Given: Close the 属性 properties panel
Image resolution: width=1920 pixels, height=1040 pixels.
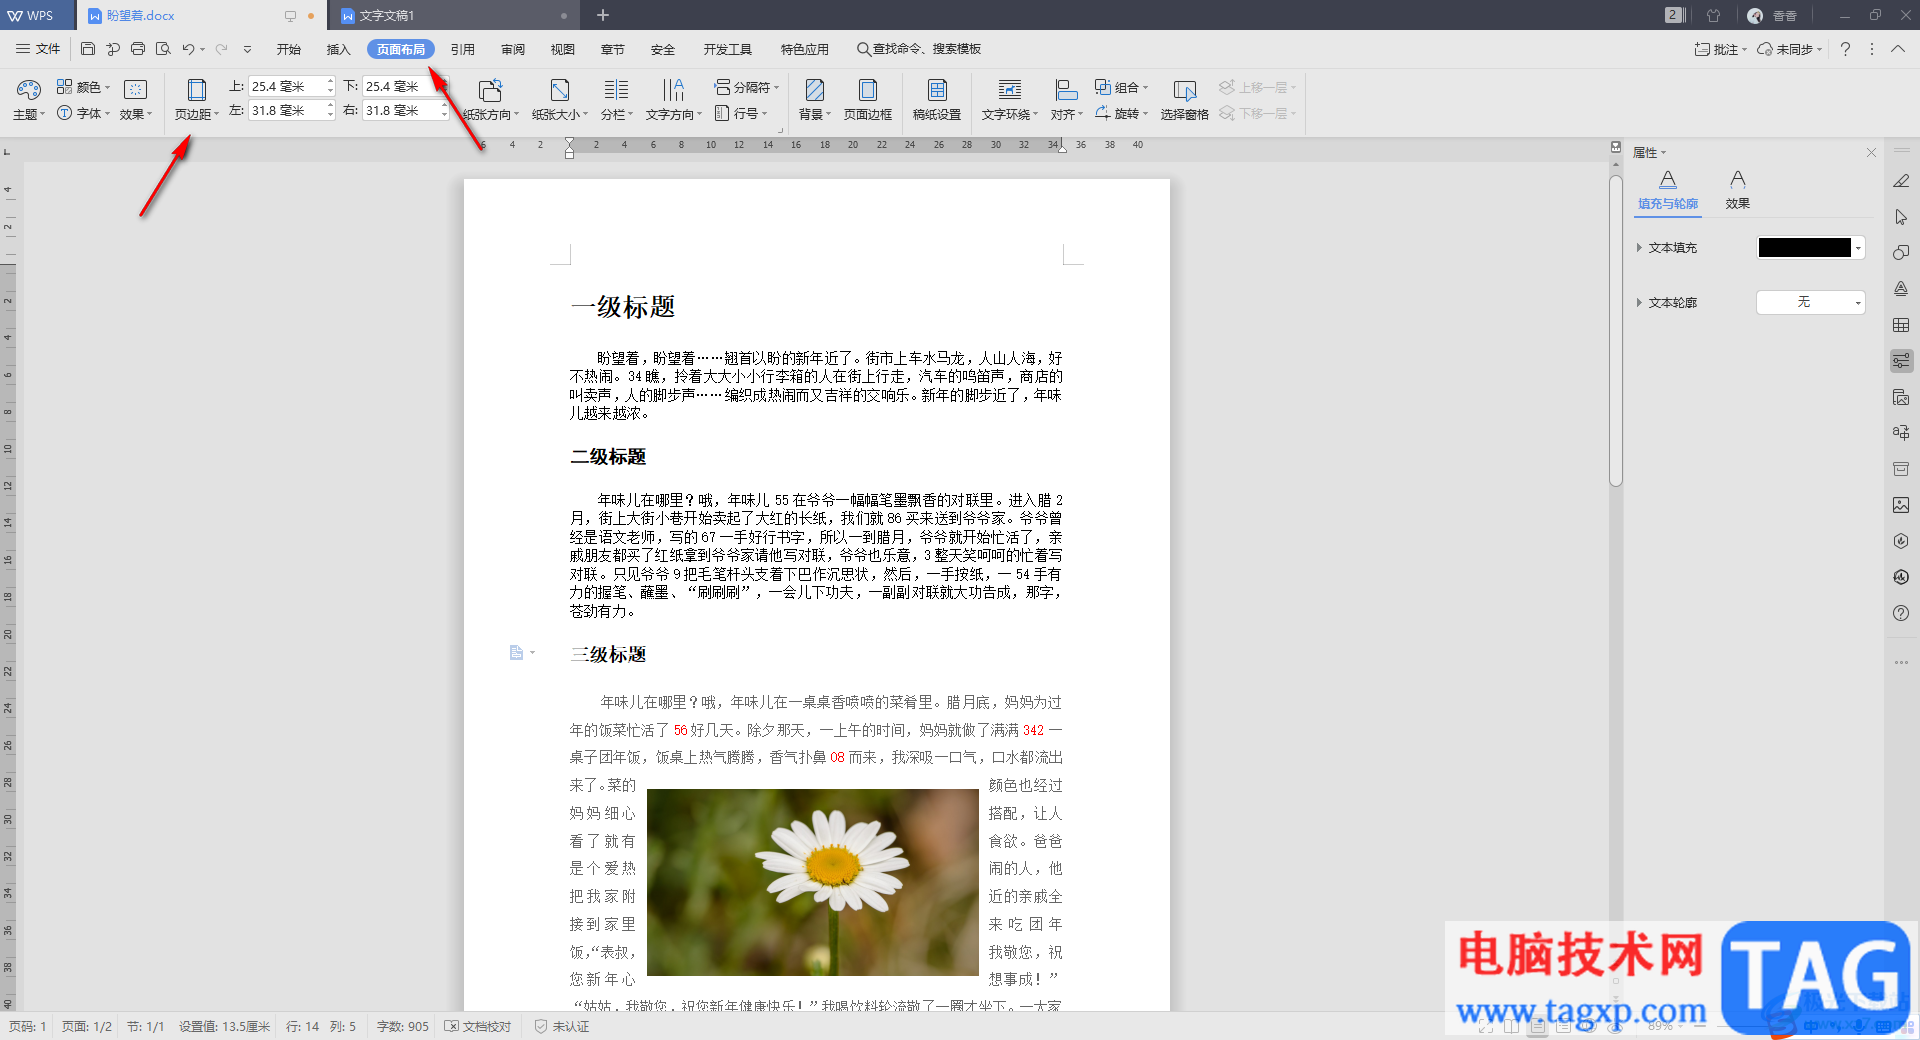Looking at the screenshot, I should (1871, 152).
